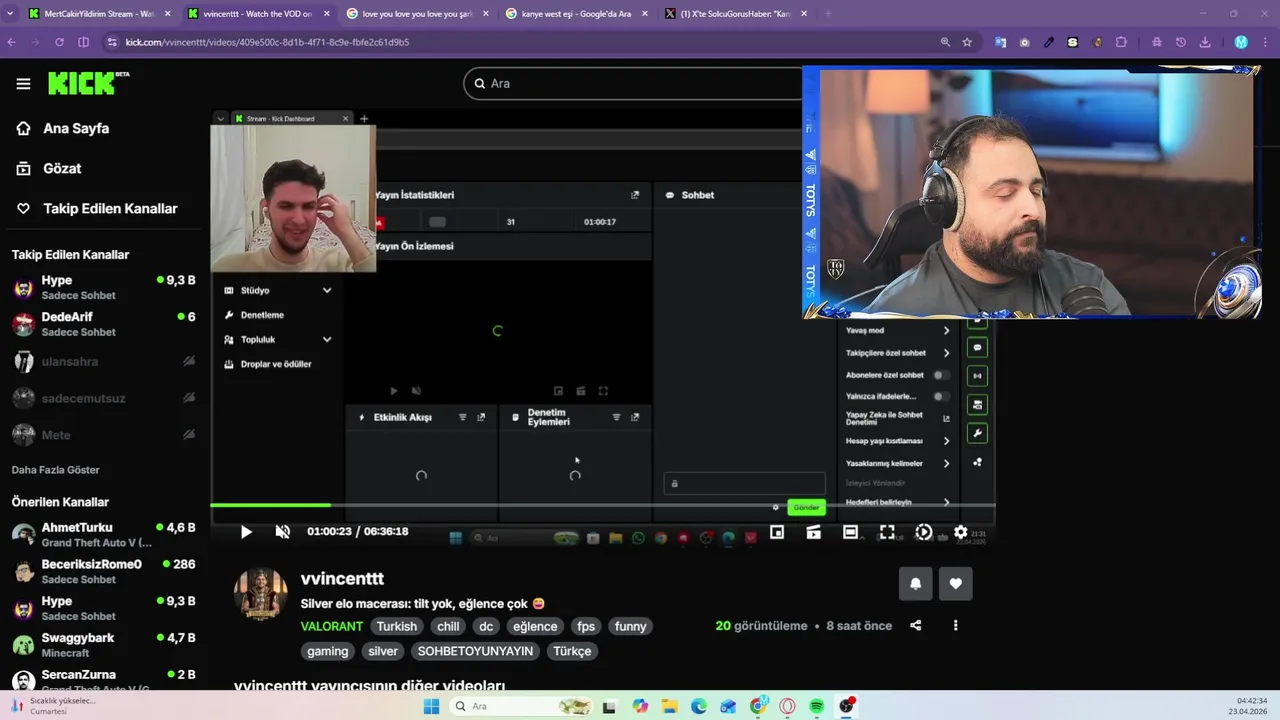Open DedeArif channel in sidebar
The height and width of the screenshot is (720, 1280).
(104, 324)
